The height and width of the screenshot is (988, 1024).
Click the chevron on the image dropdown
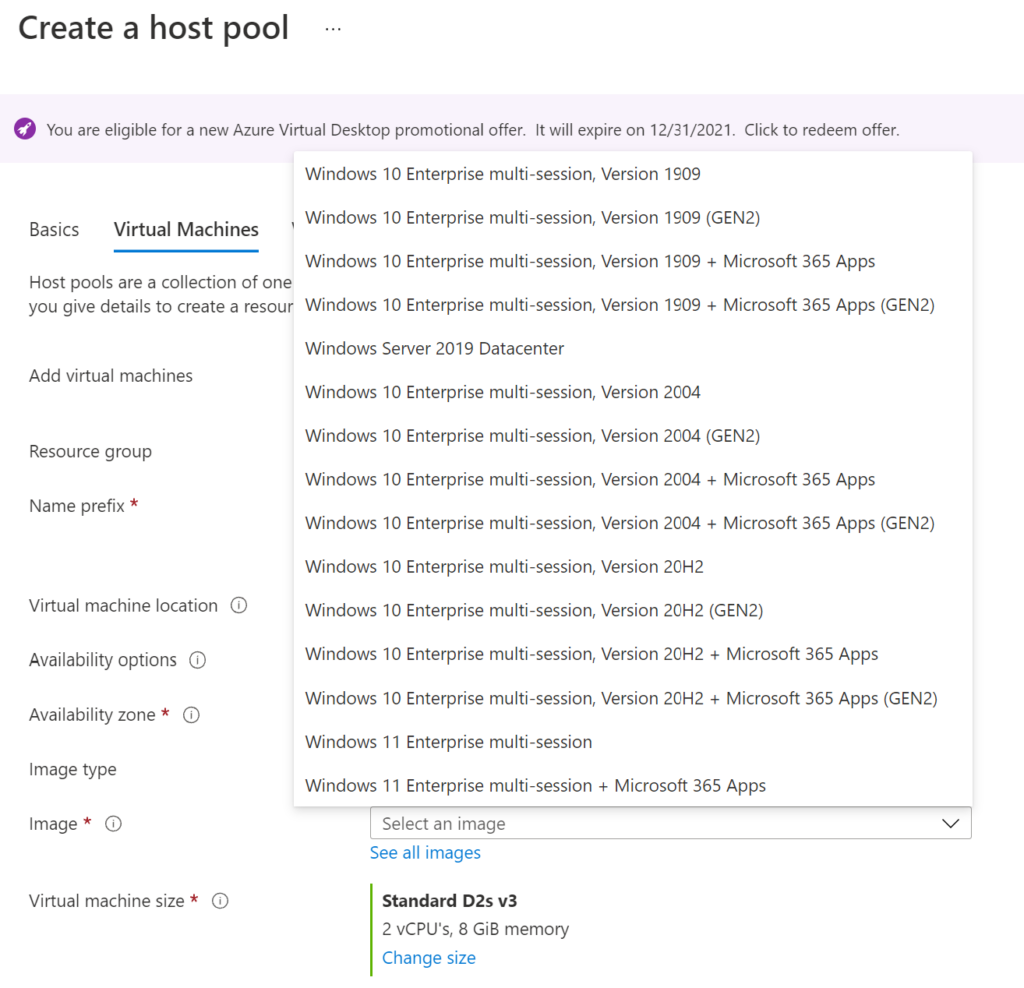(951, 823)
